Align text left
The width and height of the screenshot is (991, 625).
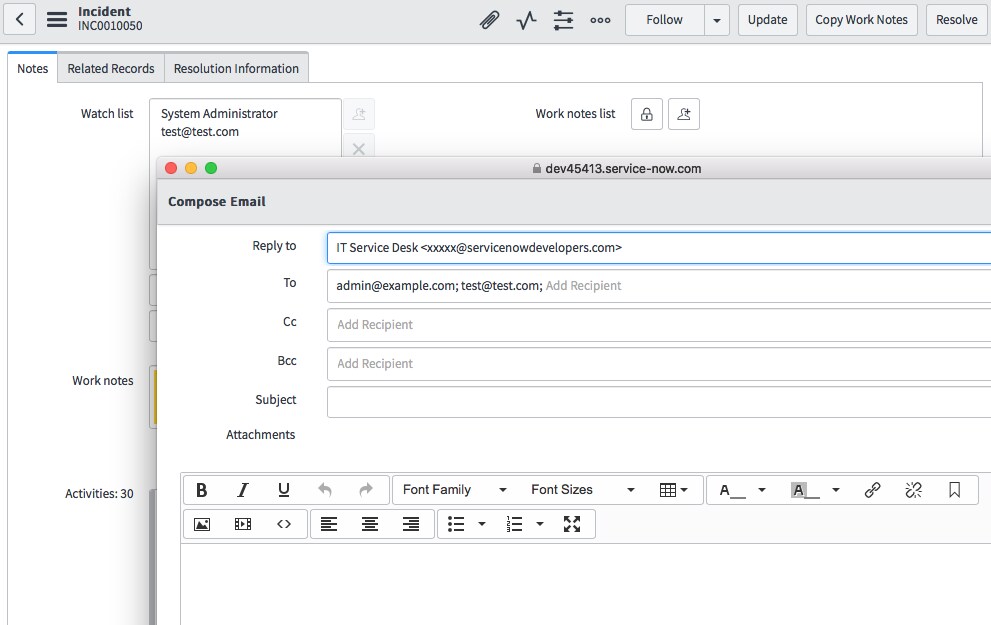[329, 524]
